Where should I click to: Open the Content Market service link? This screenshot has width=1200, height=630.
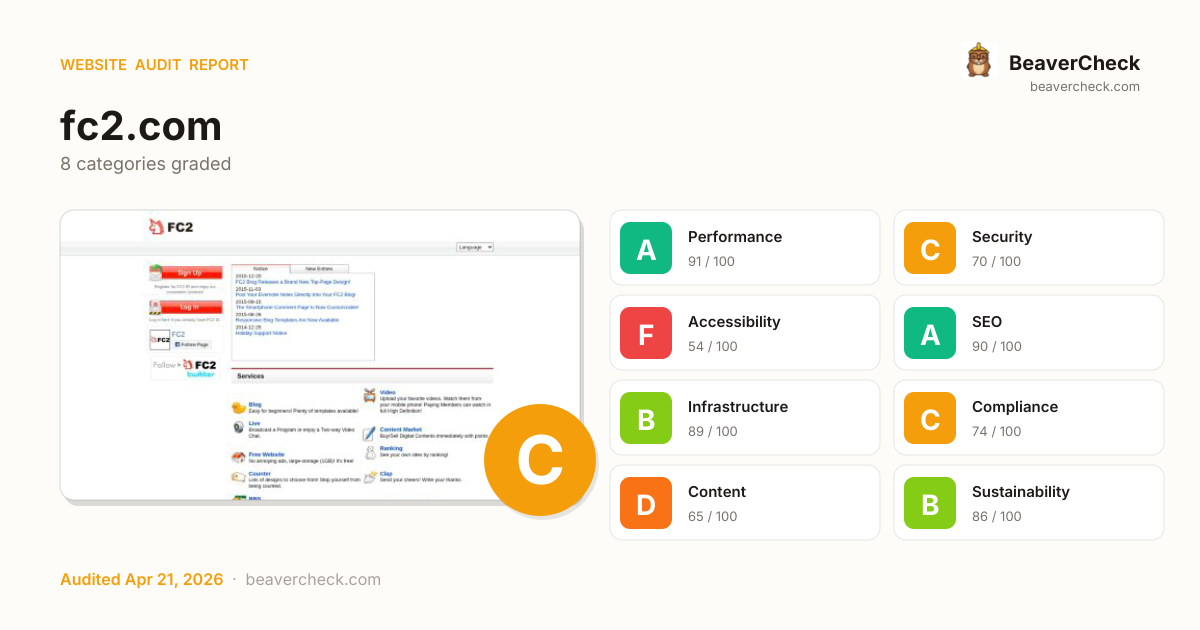[400, 429]
